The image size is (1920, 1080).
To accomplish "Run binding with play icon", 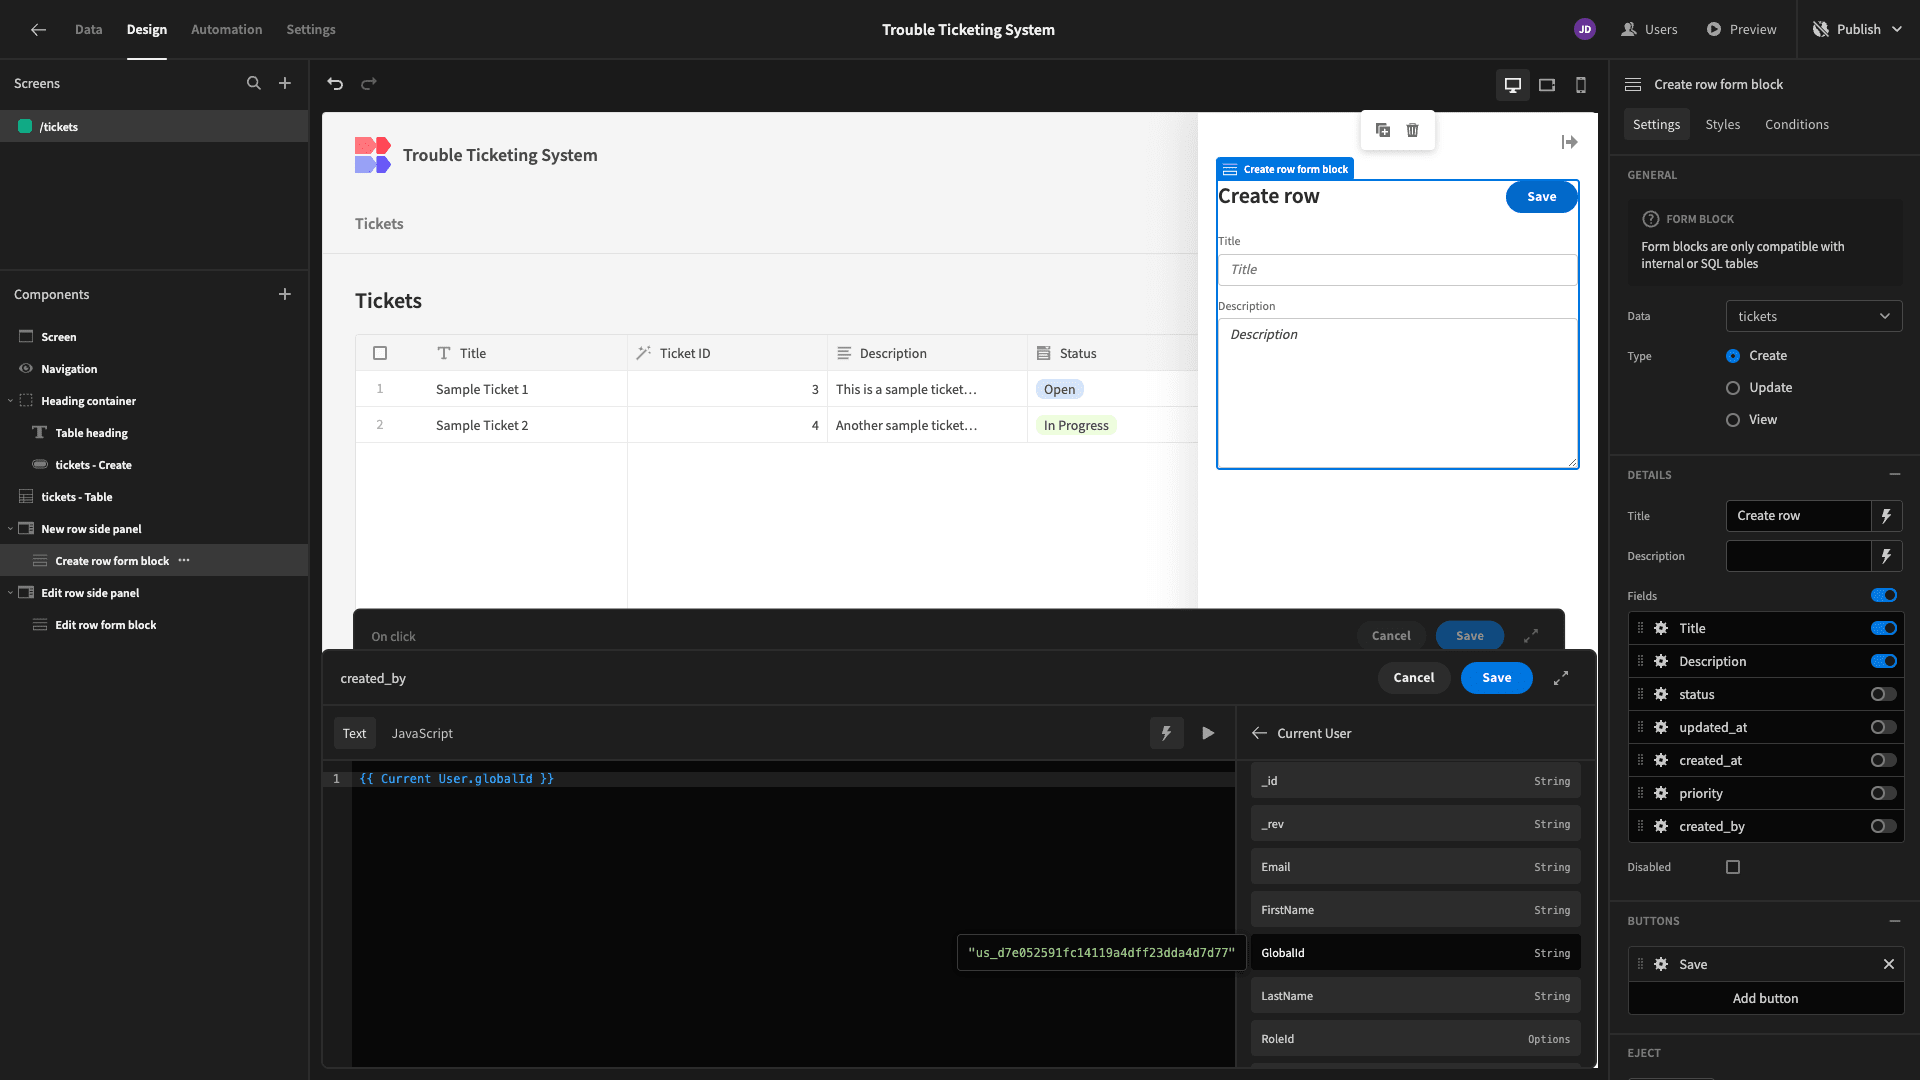I will coord(1208,733).
